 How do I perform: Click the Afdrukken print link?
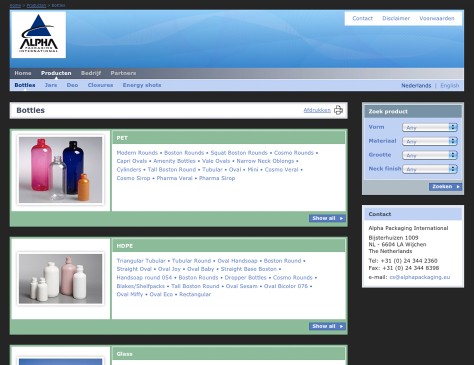point(317,110)
